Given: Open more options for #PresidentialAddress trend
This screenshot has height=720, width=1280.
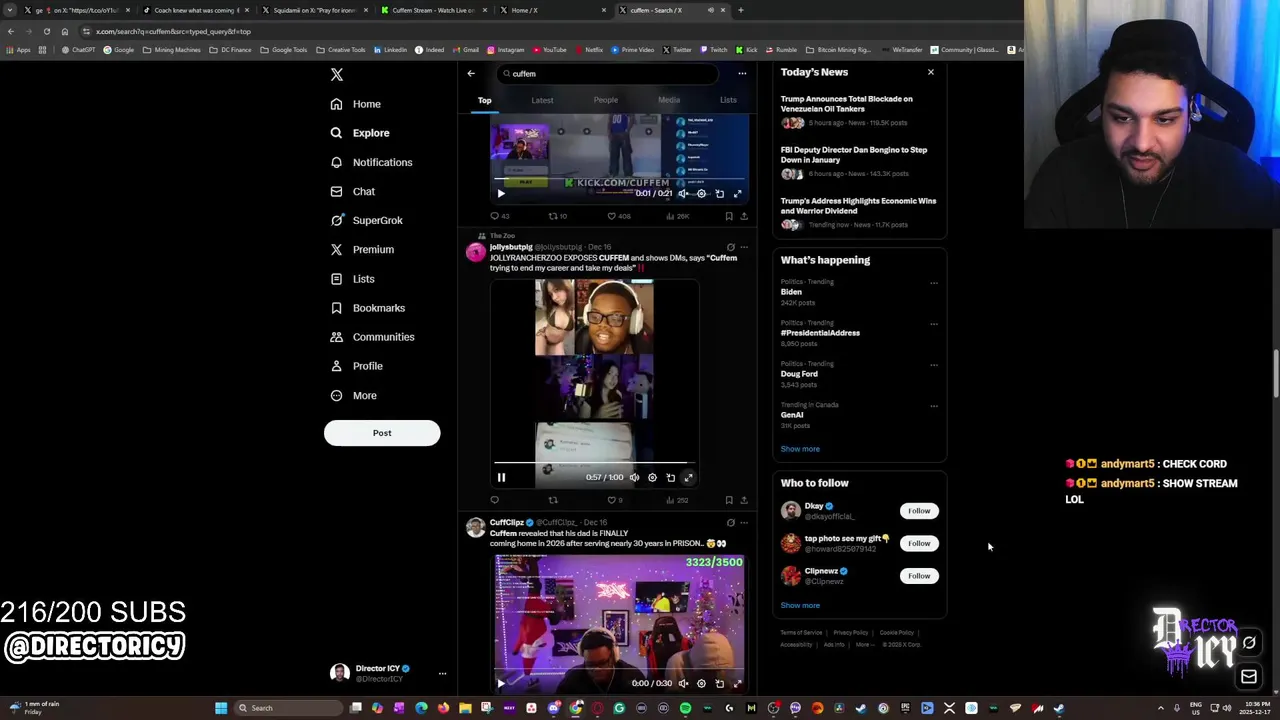Looking at the screenshot, I should (934, 324).
